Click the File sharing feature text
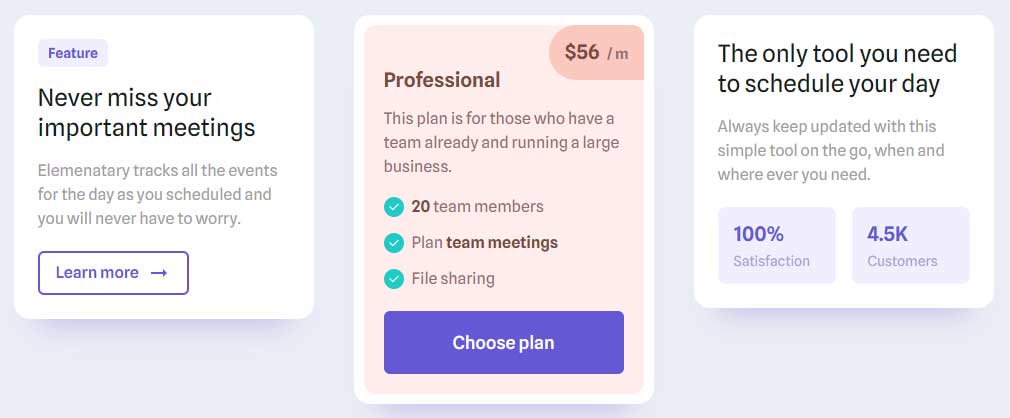This screenshot has height=418, width=1010. (x=453, y=279)
